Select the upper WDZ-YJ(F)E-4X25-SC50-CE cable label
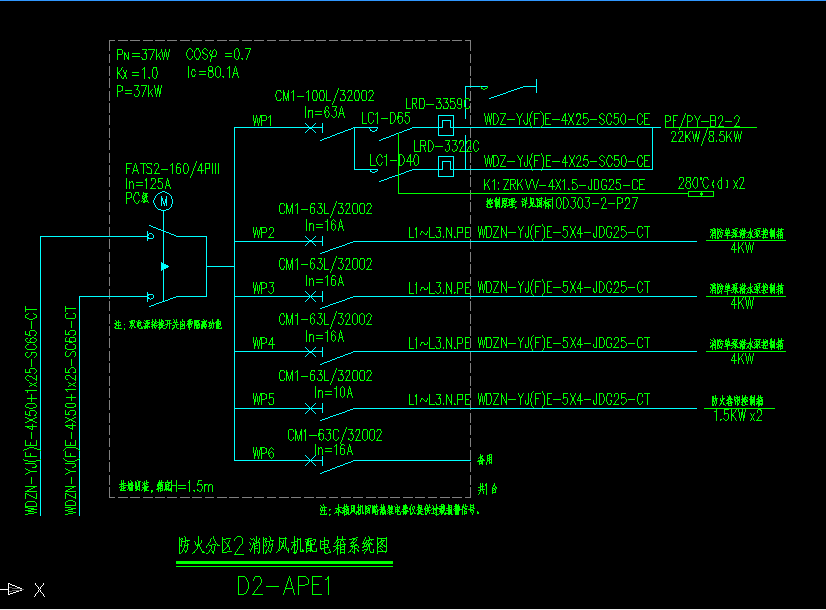This screenshot has height=610, width=826. coord(567,120)
